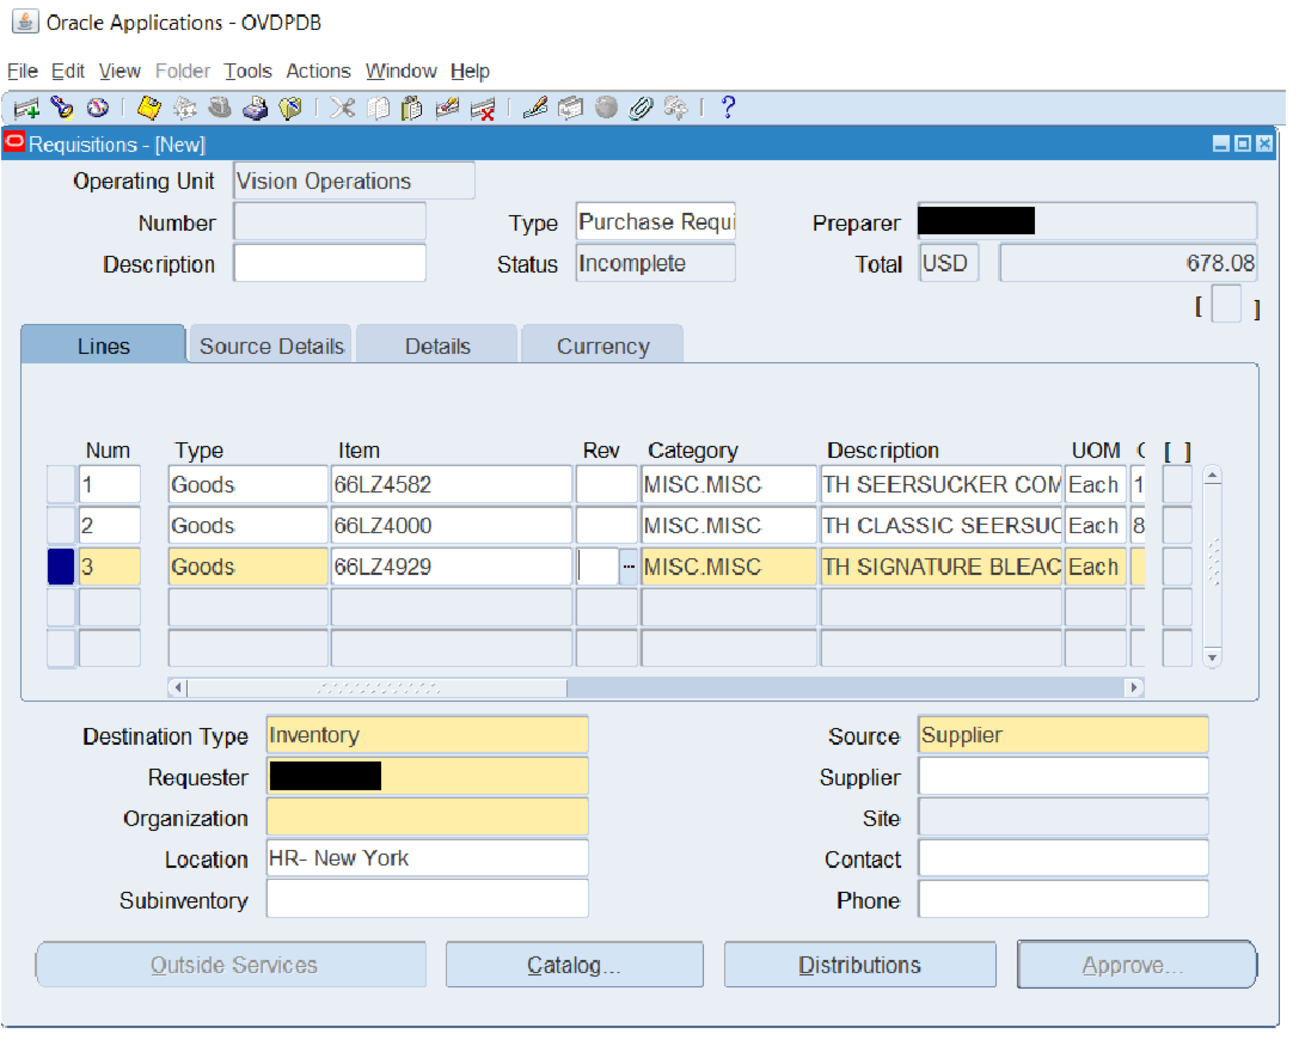Click the Cut scissors icon
Screen dimensions: 1299x1046
[342, 108]
